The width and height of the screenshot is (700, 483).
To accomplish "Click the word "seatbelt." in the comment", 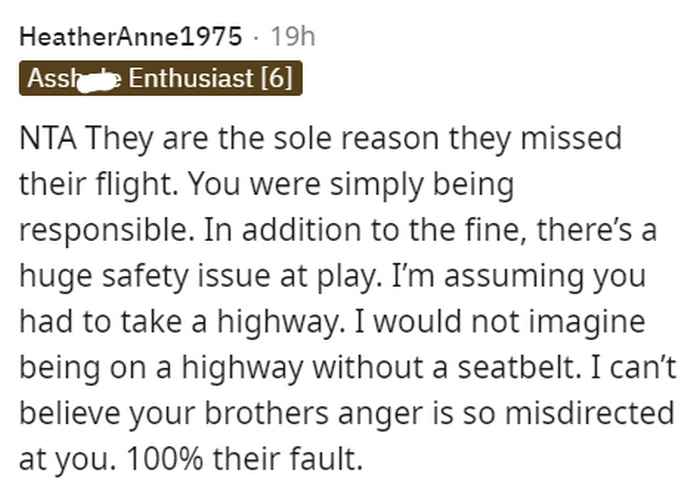I will pos(520,367).
